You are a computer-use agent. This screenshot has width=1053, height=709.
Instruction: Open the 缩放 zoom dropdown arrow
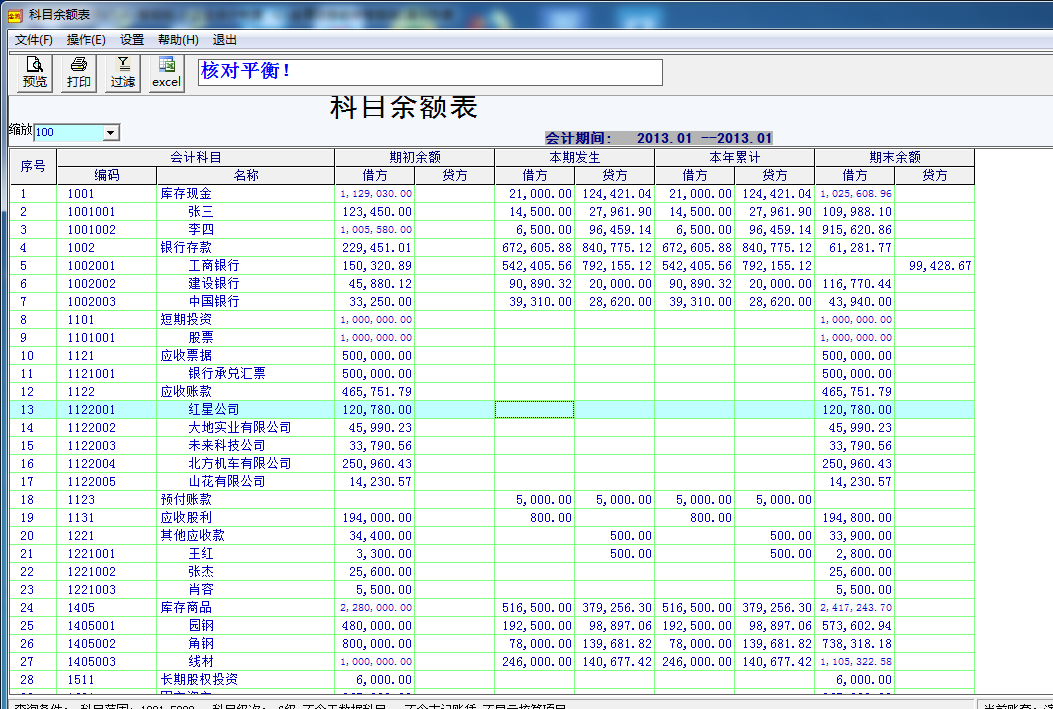(111, 132)
